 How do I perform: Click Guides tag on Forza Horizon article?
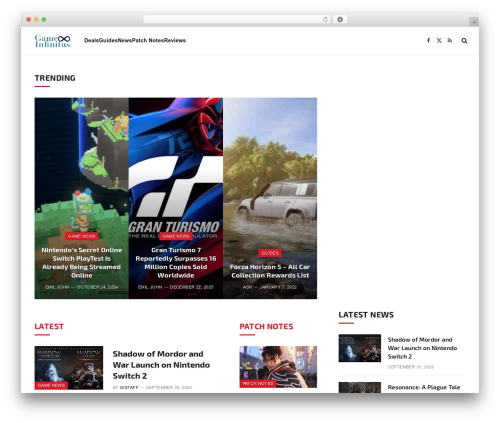pyautogui.click(x=270, y=253)
